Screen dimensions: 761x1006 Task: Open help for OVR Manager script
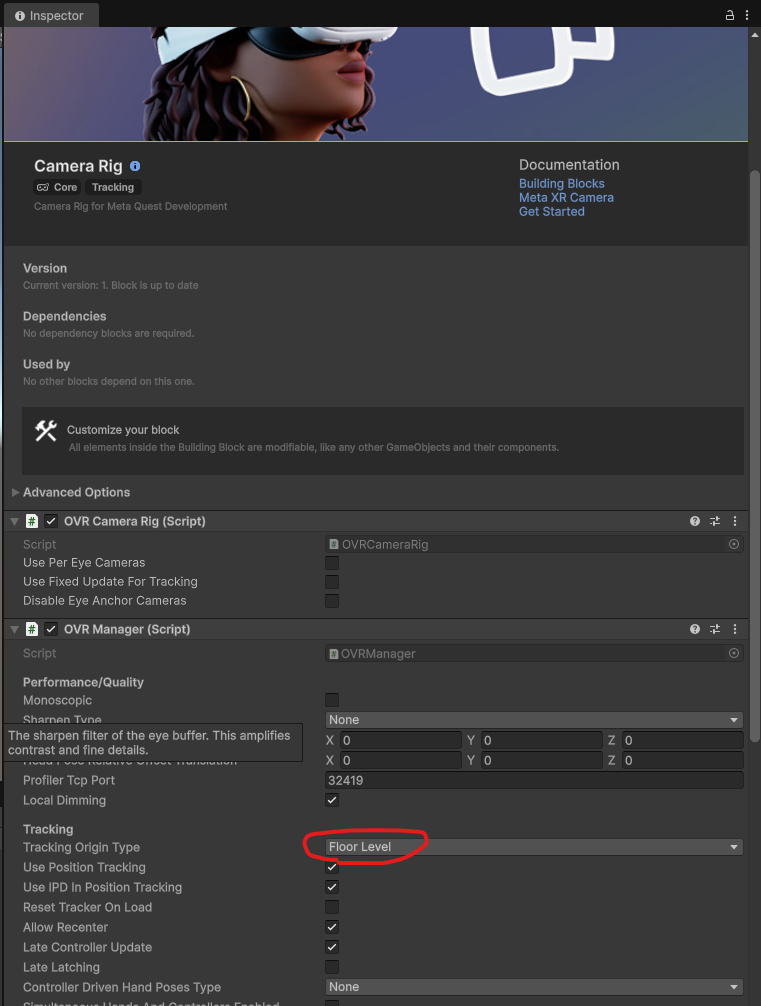[695, 629]
